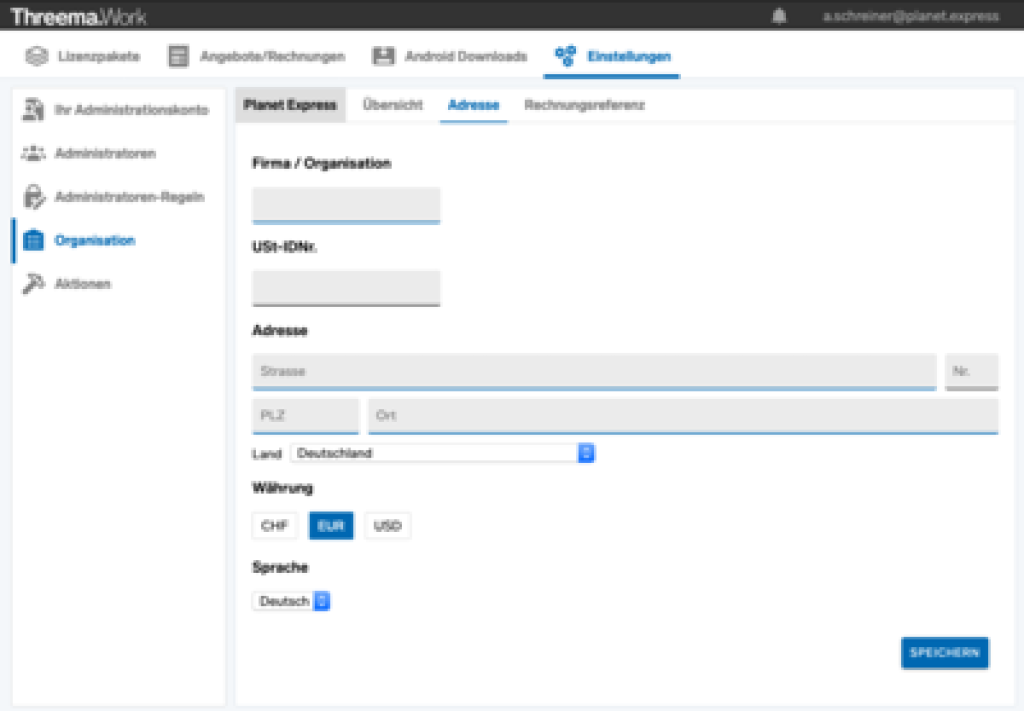Click the notification bell icon

pos(779,16)
